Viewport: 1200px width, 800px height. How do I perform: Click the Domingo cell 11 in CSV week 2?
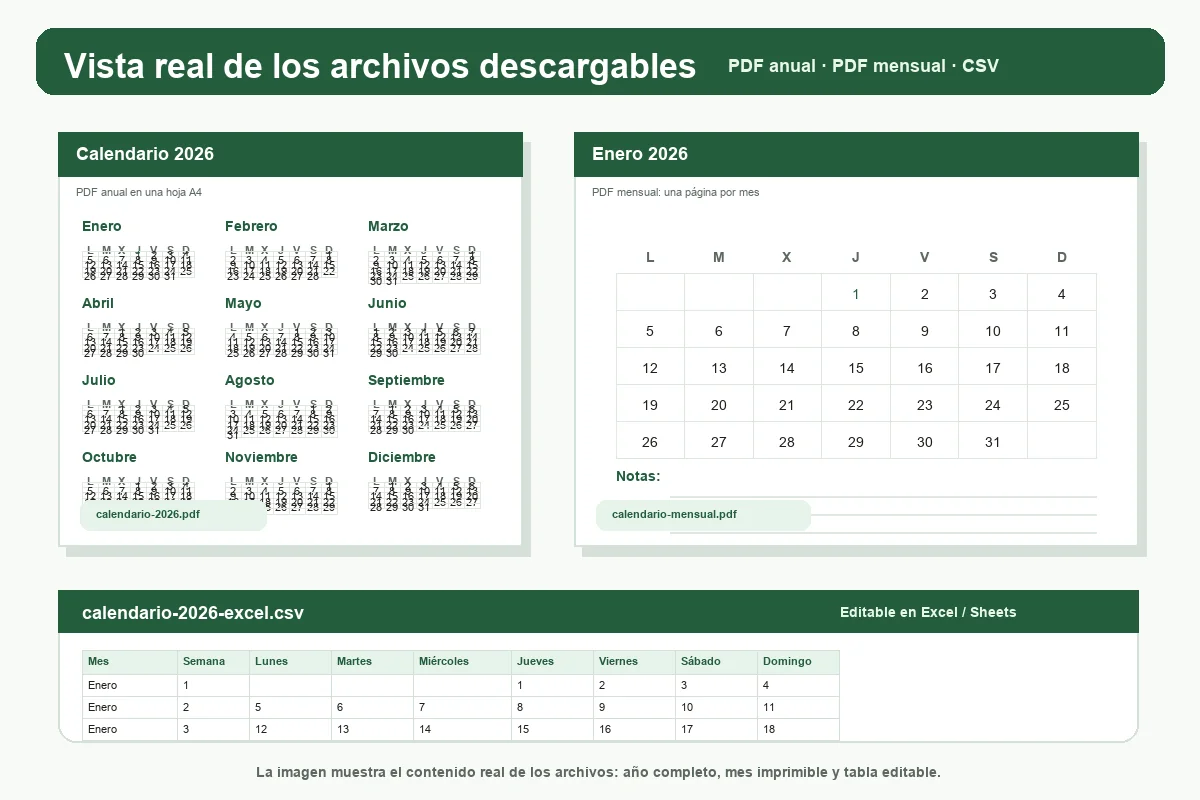pos(798,707)
